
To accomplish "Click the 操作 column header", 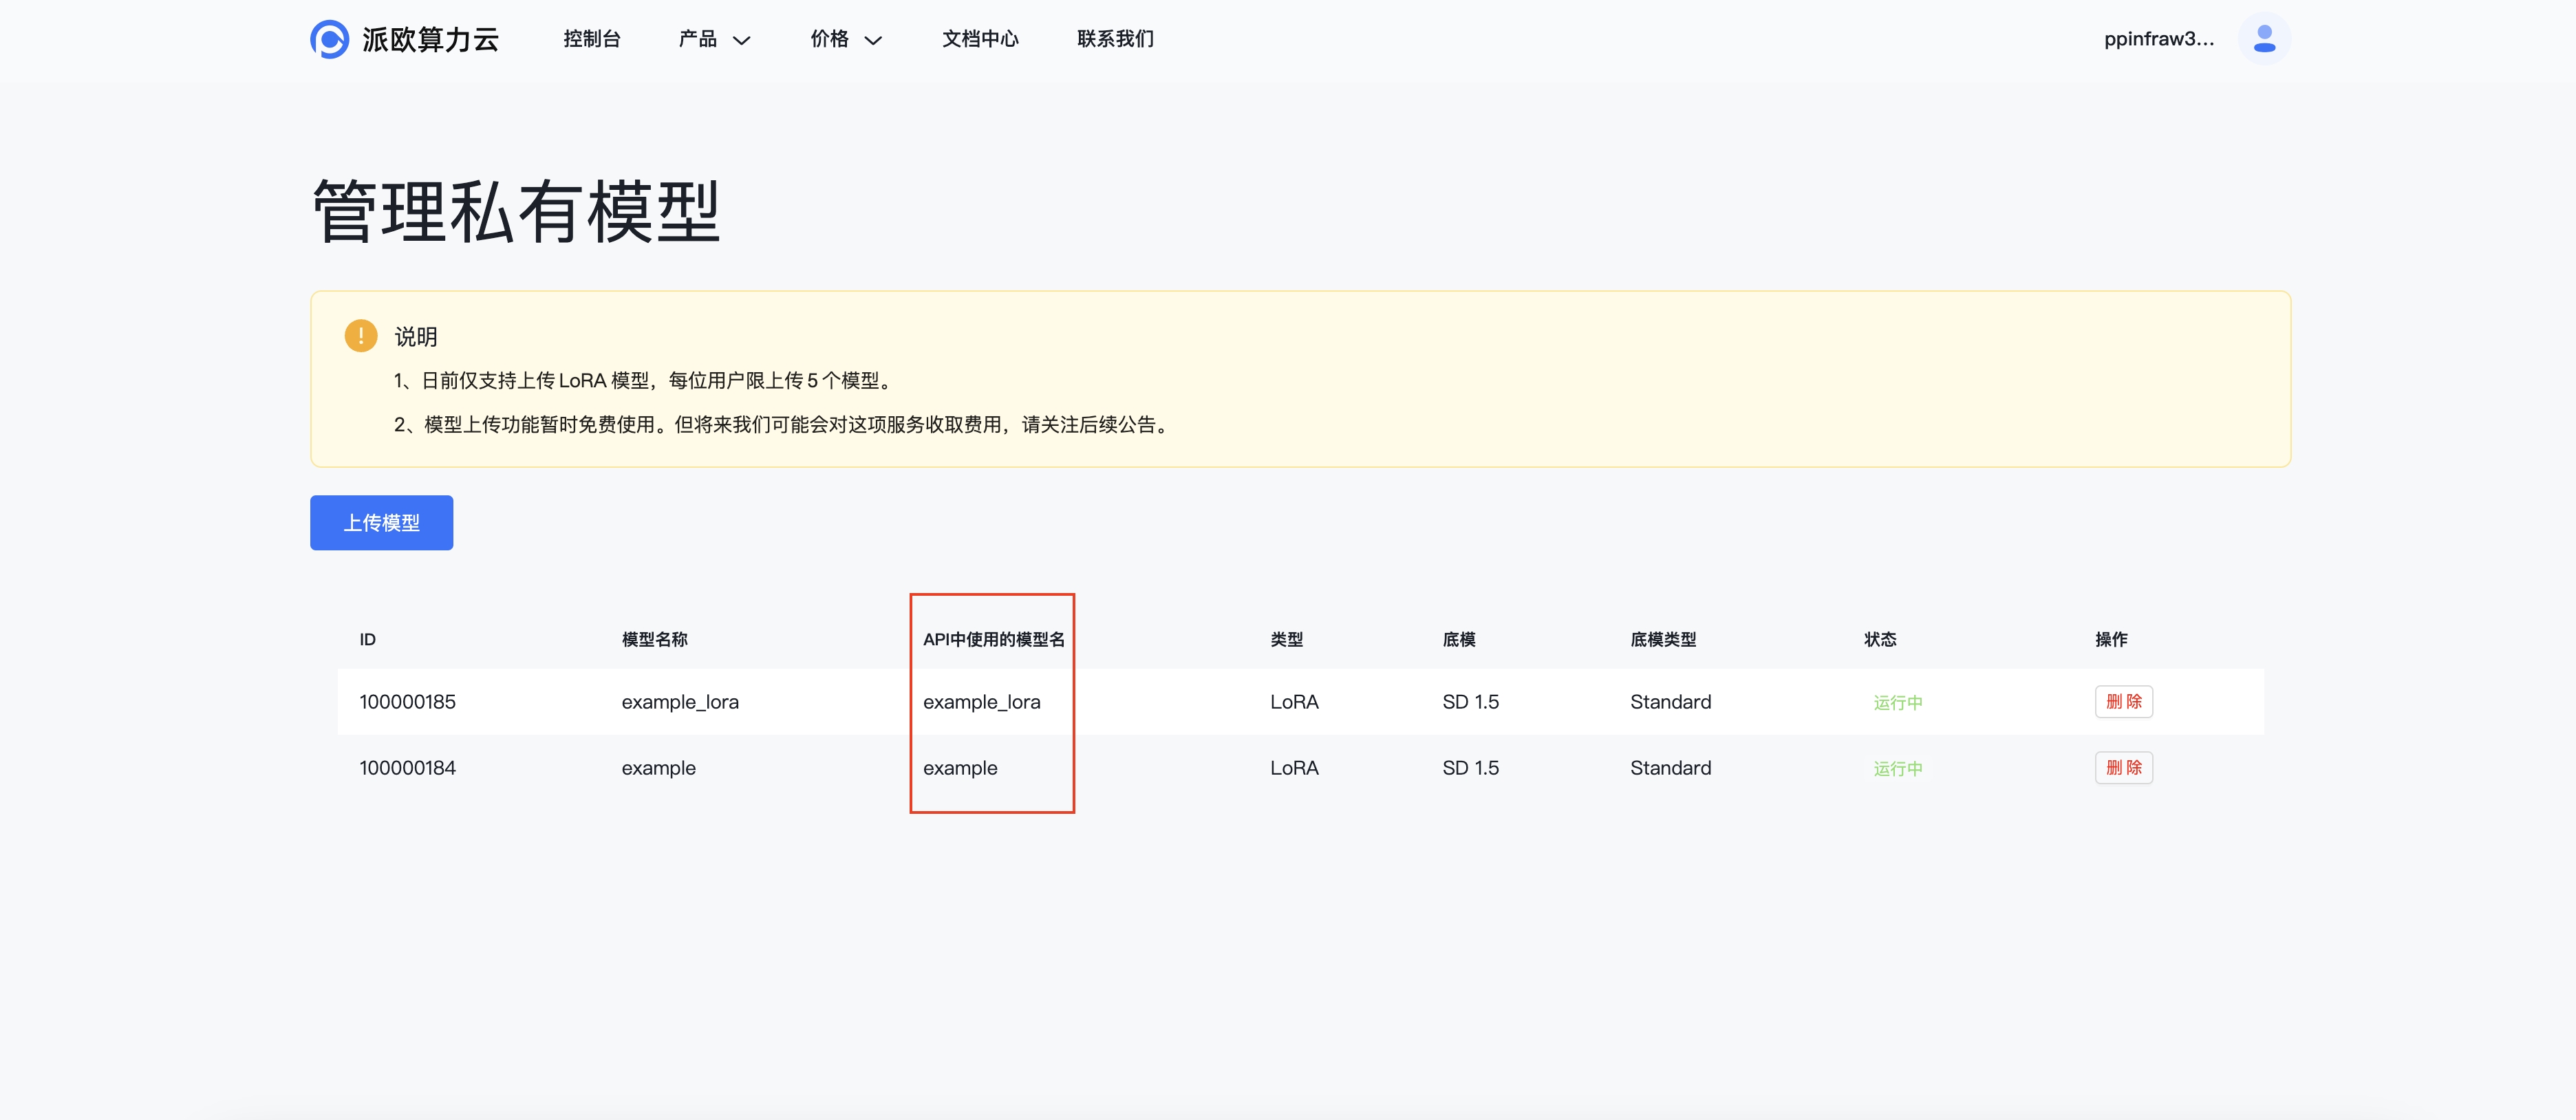I will coord(2111,639).
